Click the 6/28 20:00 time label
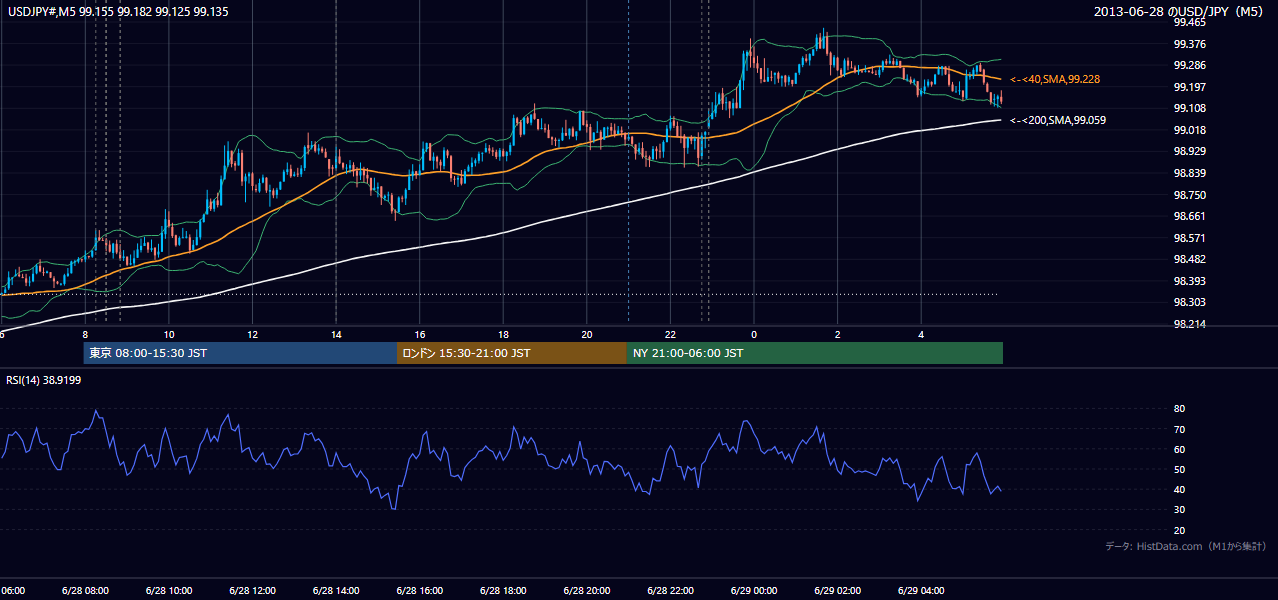The image size is (1278, 600). (586, 591)
